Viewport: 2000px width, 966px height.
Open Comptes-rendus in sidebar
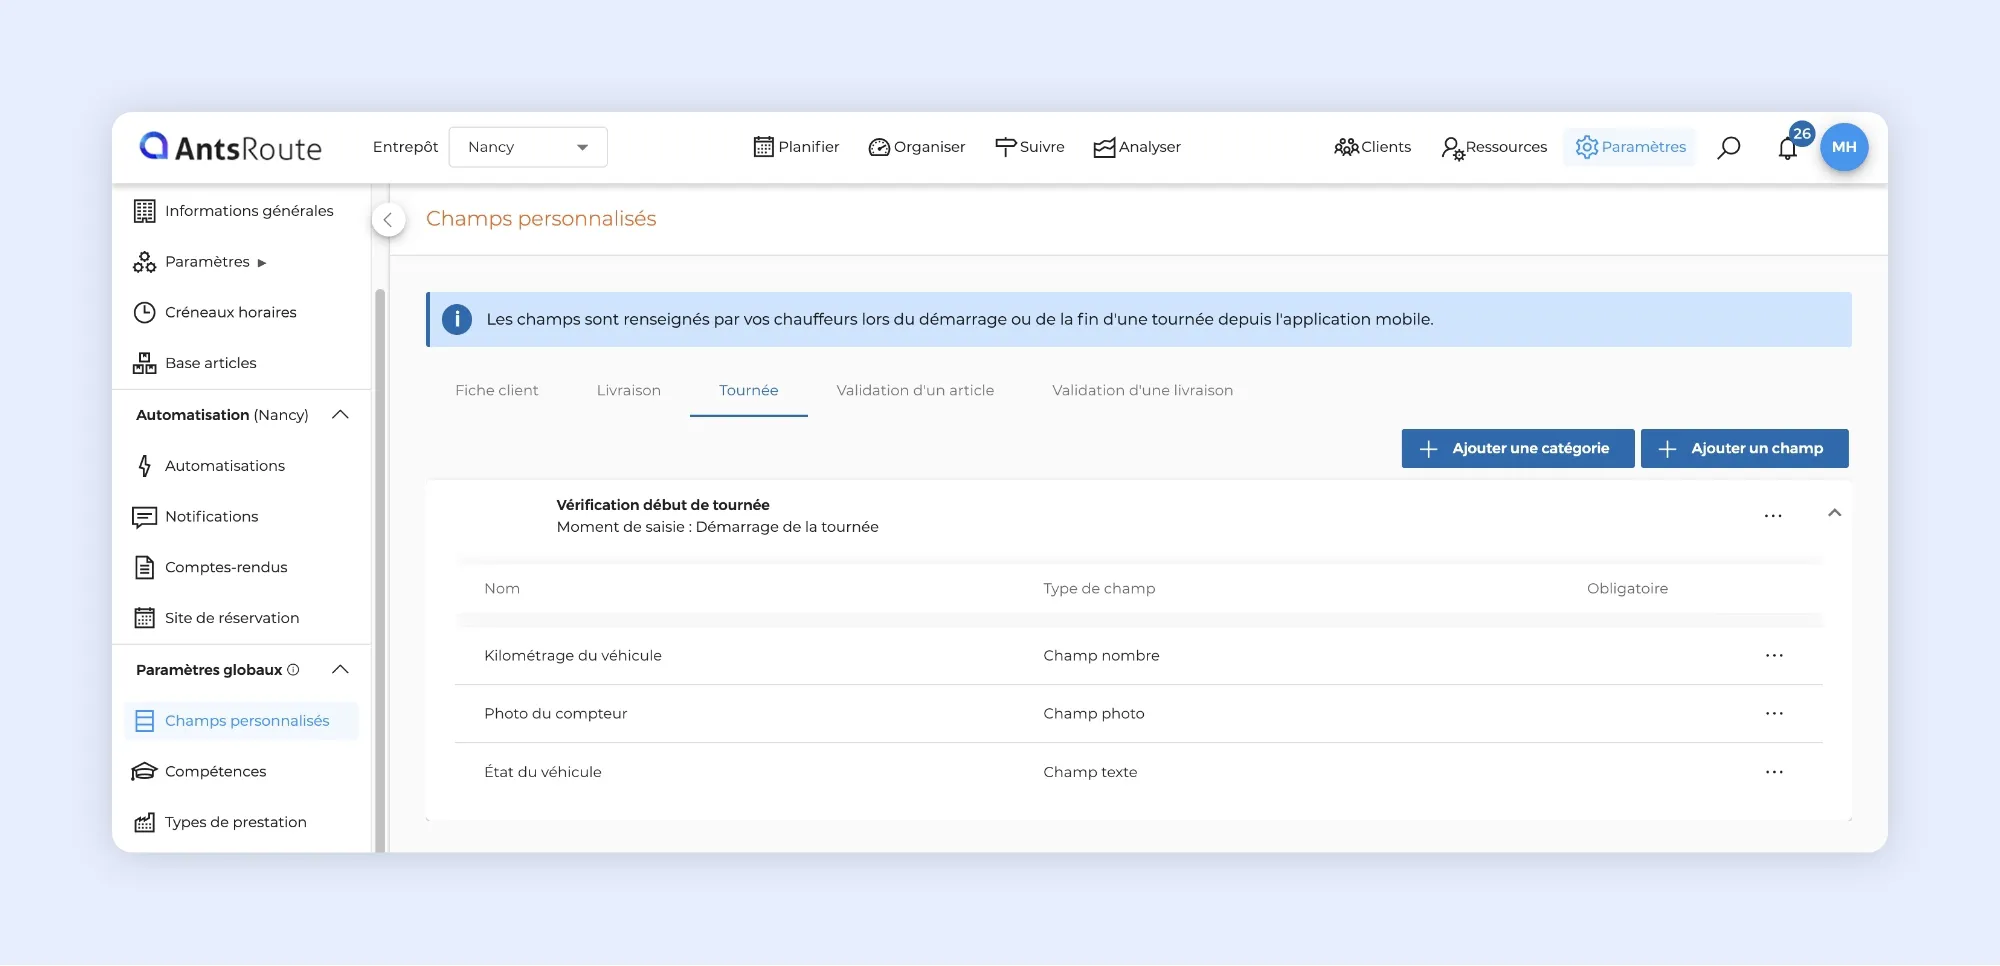pos(211,568)
